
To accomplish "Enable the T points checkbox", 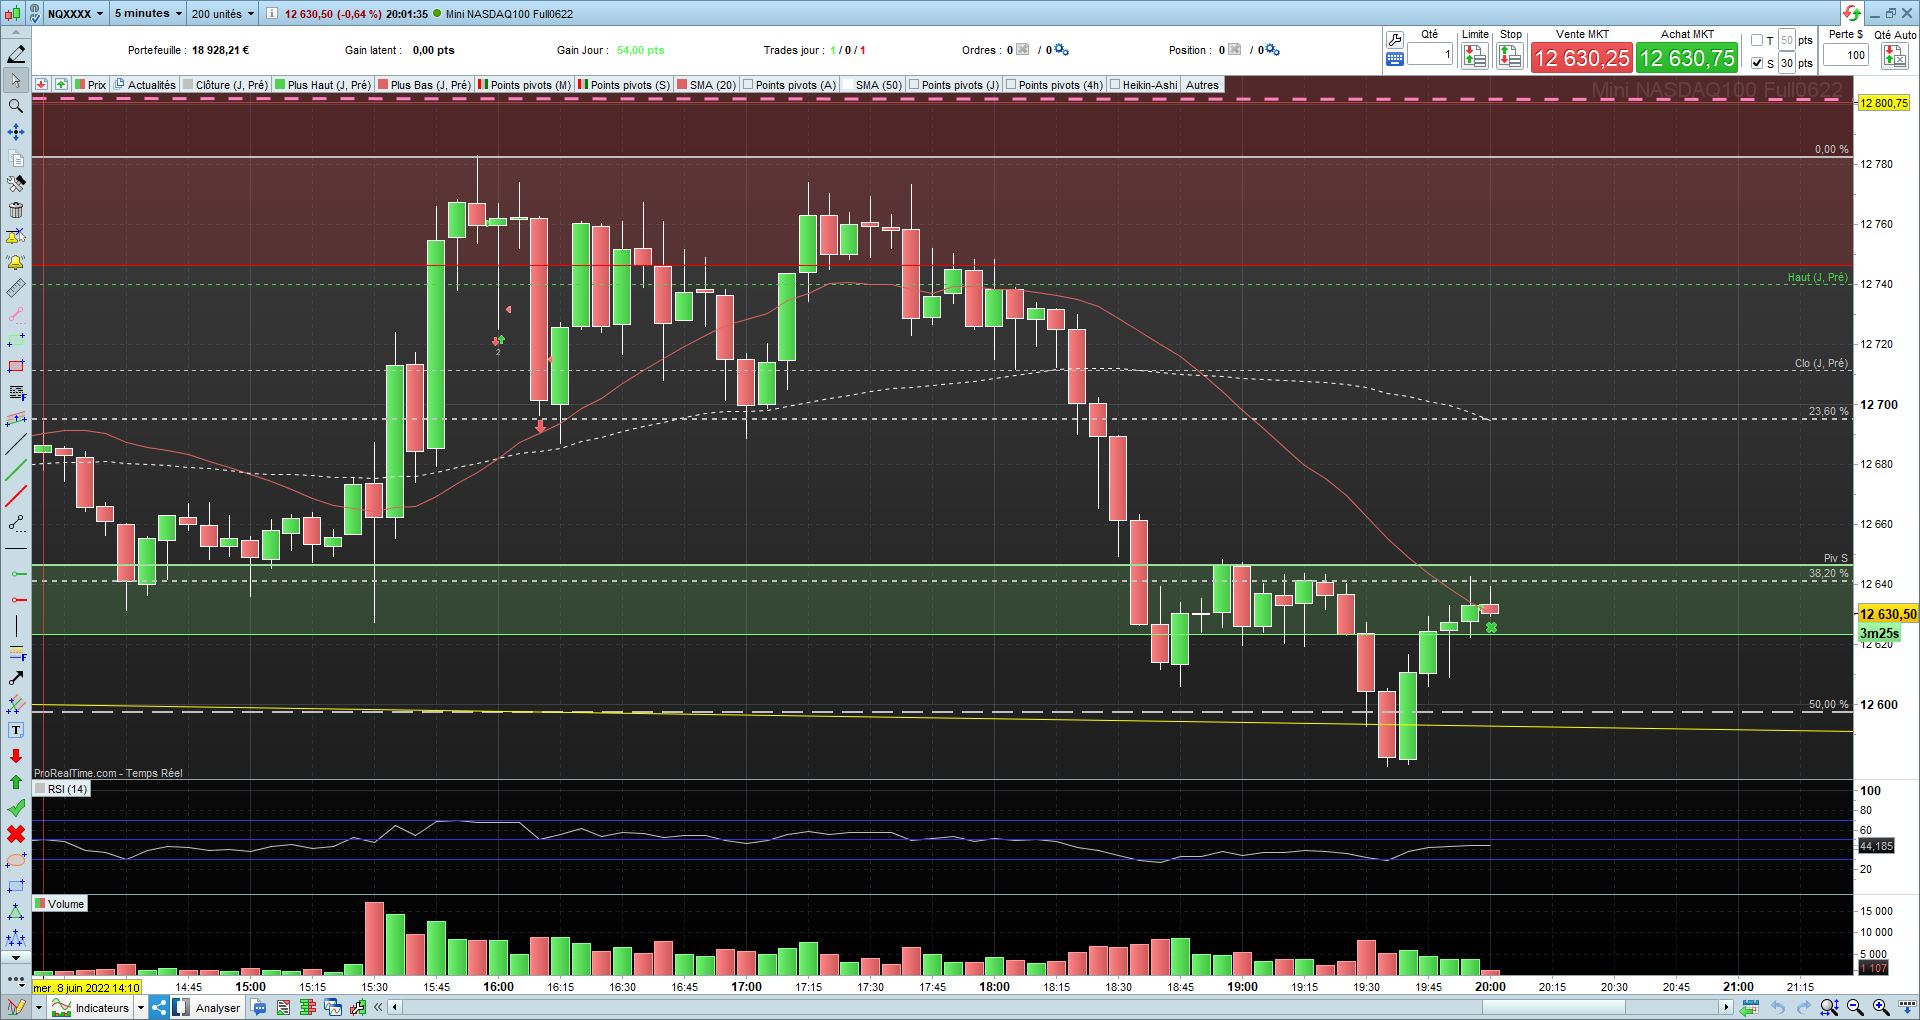I will [1757, 41].
